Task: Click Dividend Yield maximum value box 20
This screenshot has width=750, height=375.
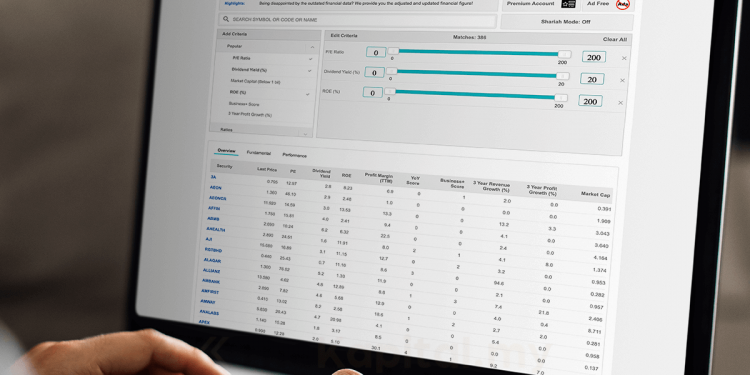Action: (x=592, y=79)
